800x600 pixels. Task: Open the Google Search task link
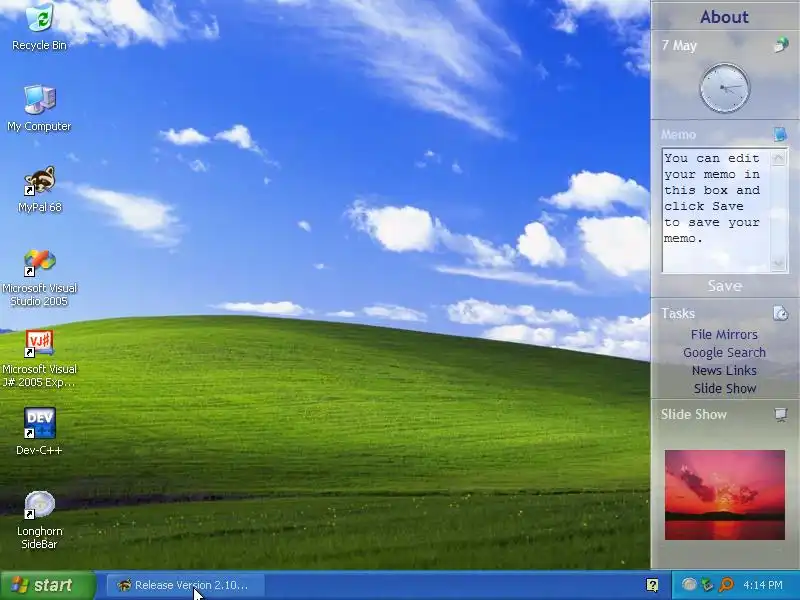[x=724, y=353]
